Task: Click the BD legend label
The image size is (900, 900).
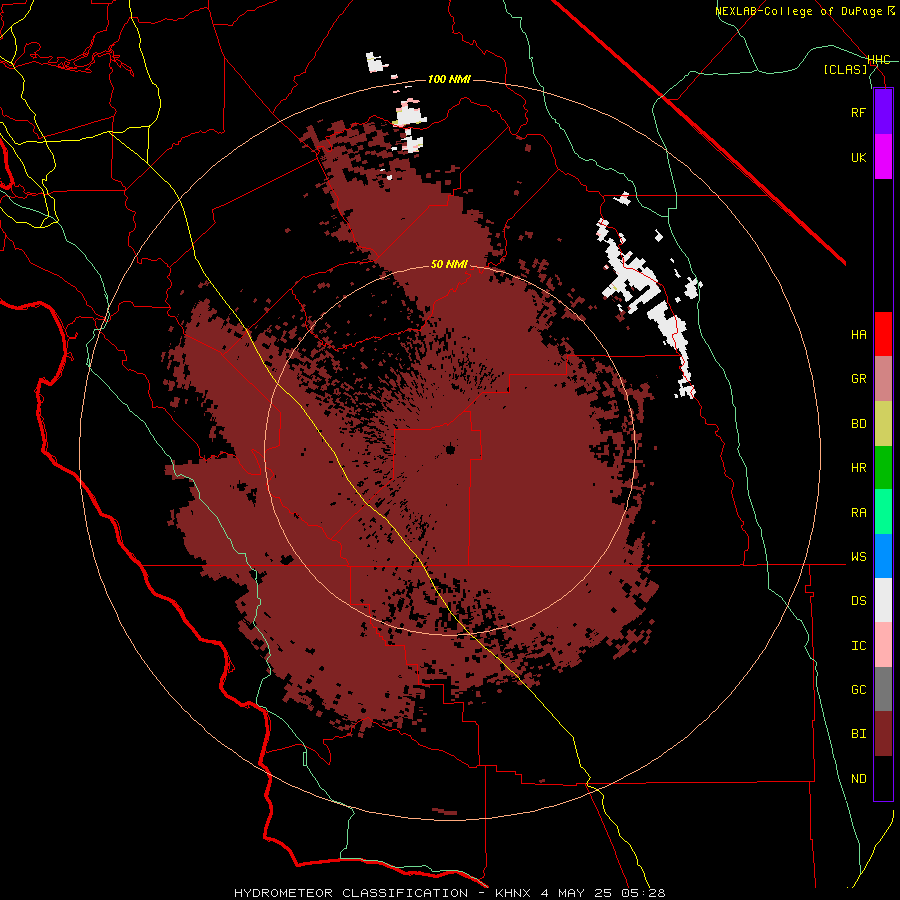Action: click(x=859, y=424)
